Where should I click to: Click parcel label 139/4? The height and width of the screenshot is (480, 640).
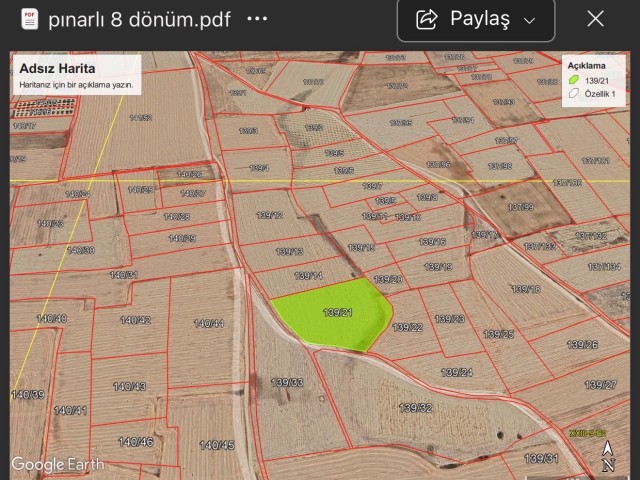[259, 168]
